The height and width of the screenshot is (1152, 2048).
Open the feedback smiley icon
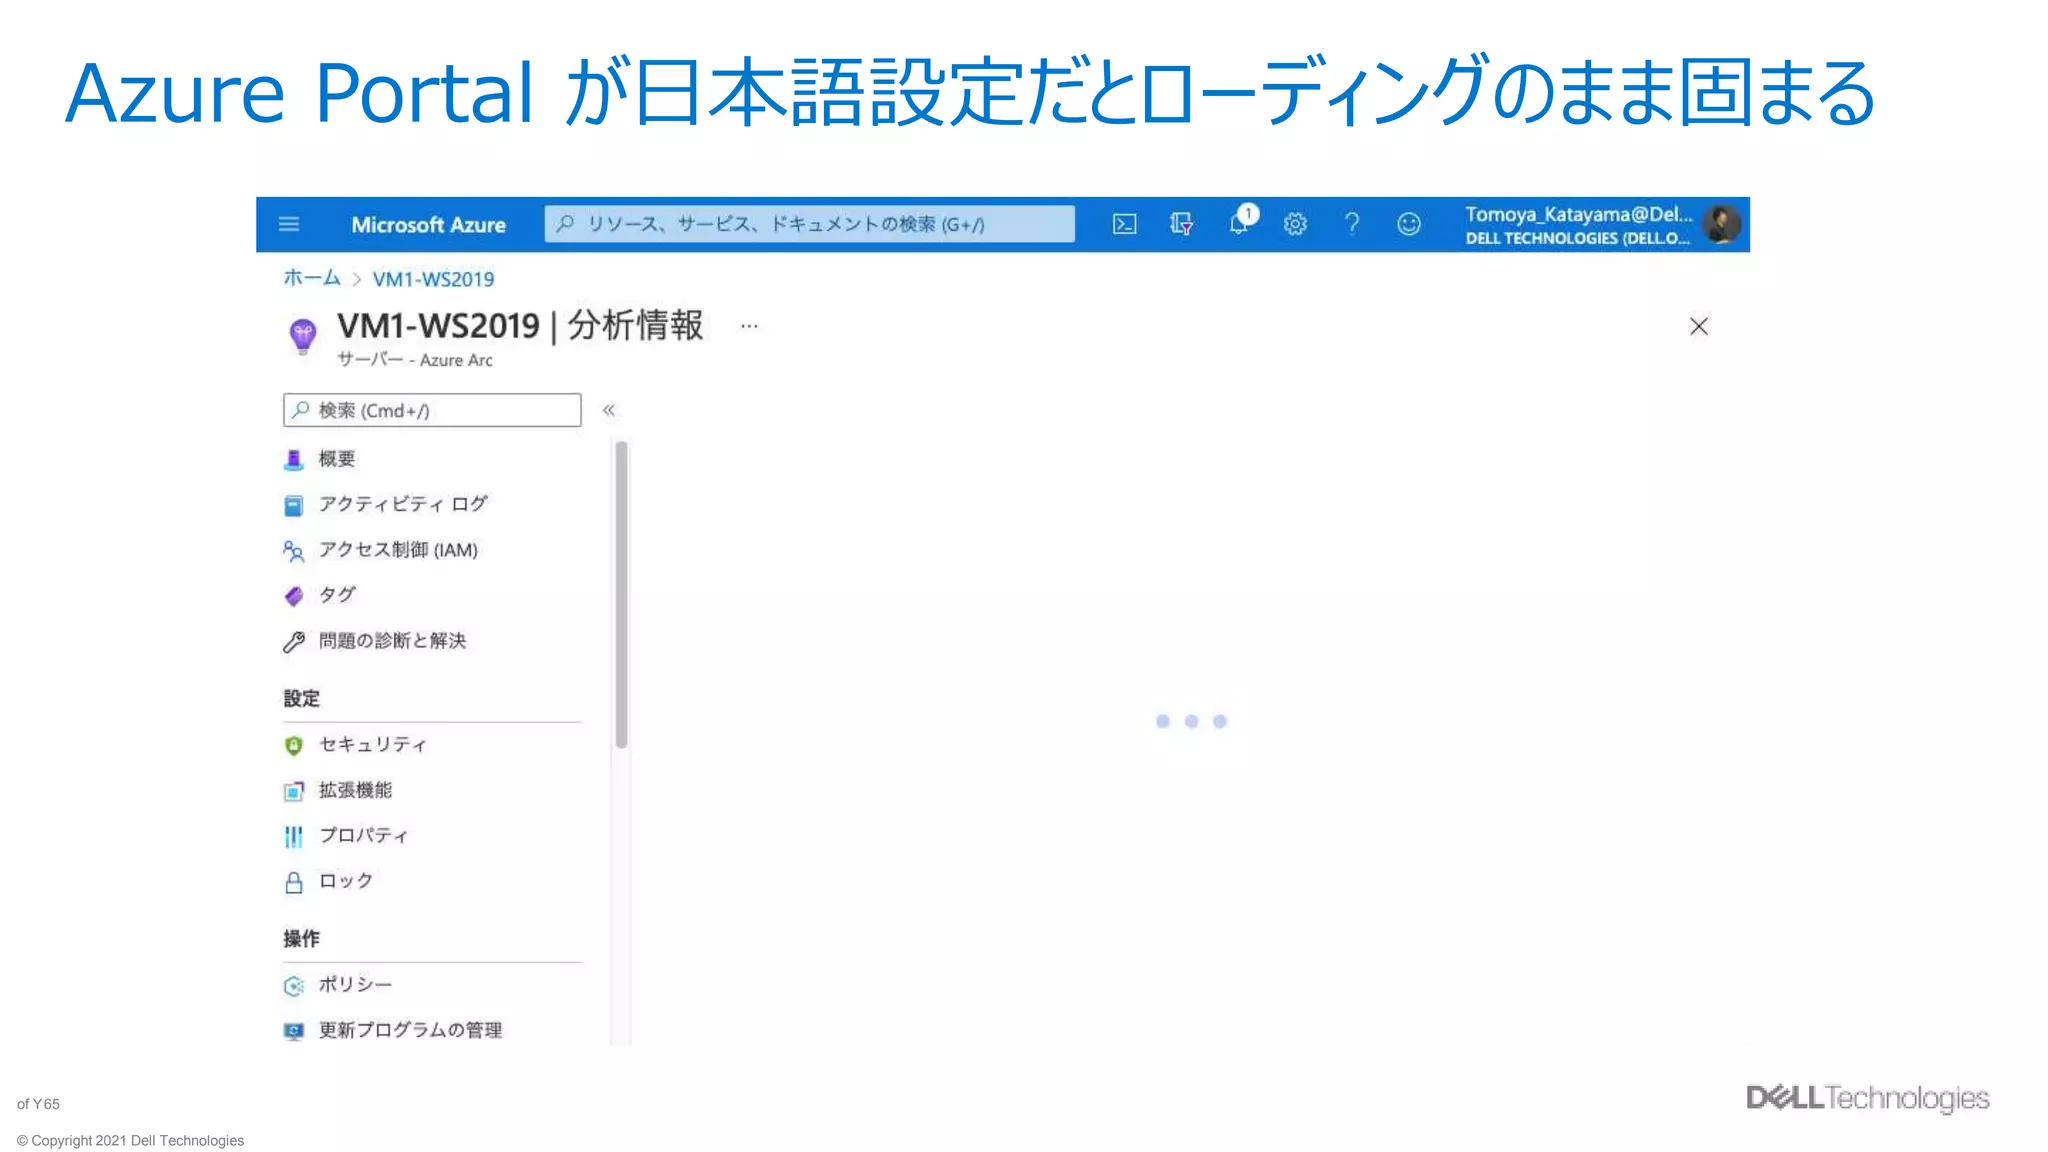pyautogui.click(x=1408, y=224)
